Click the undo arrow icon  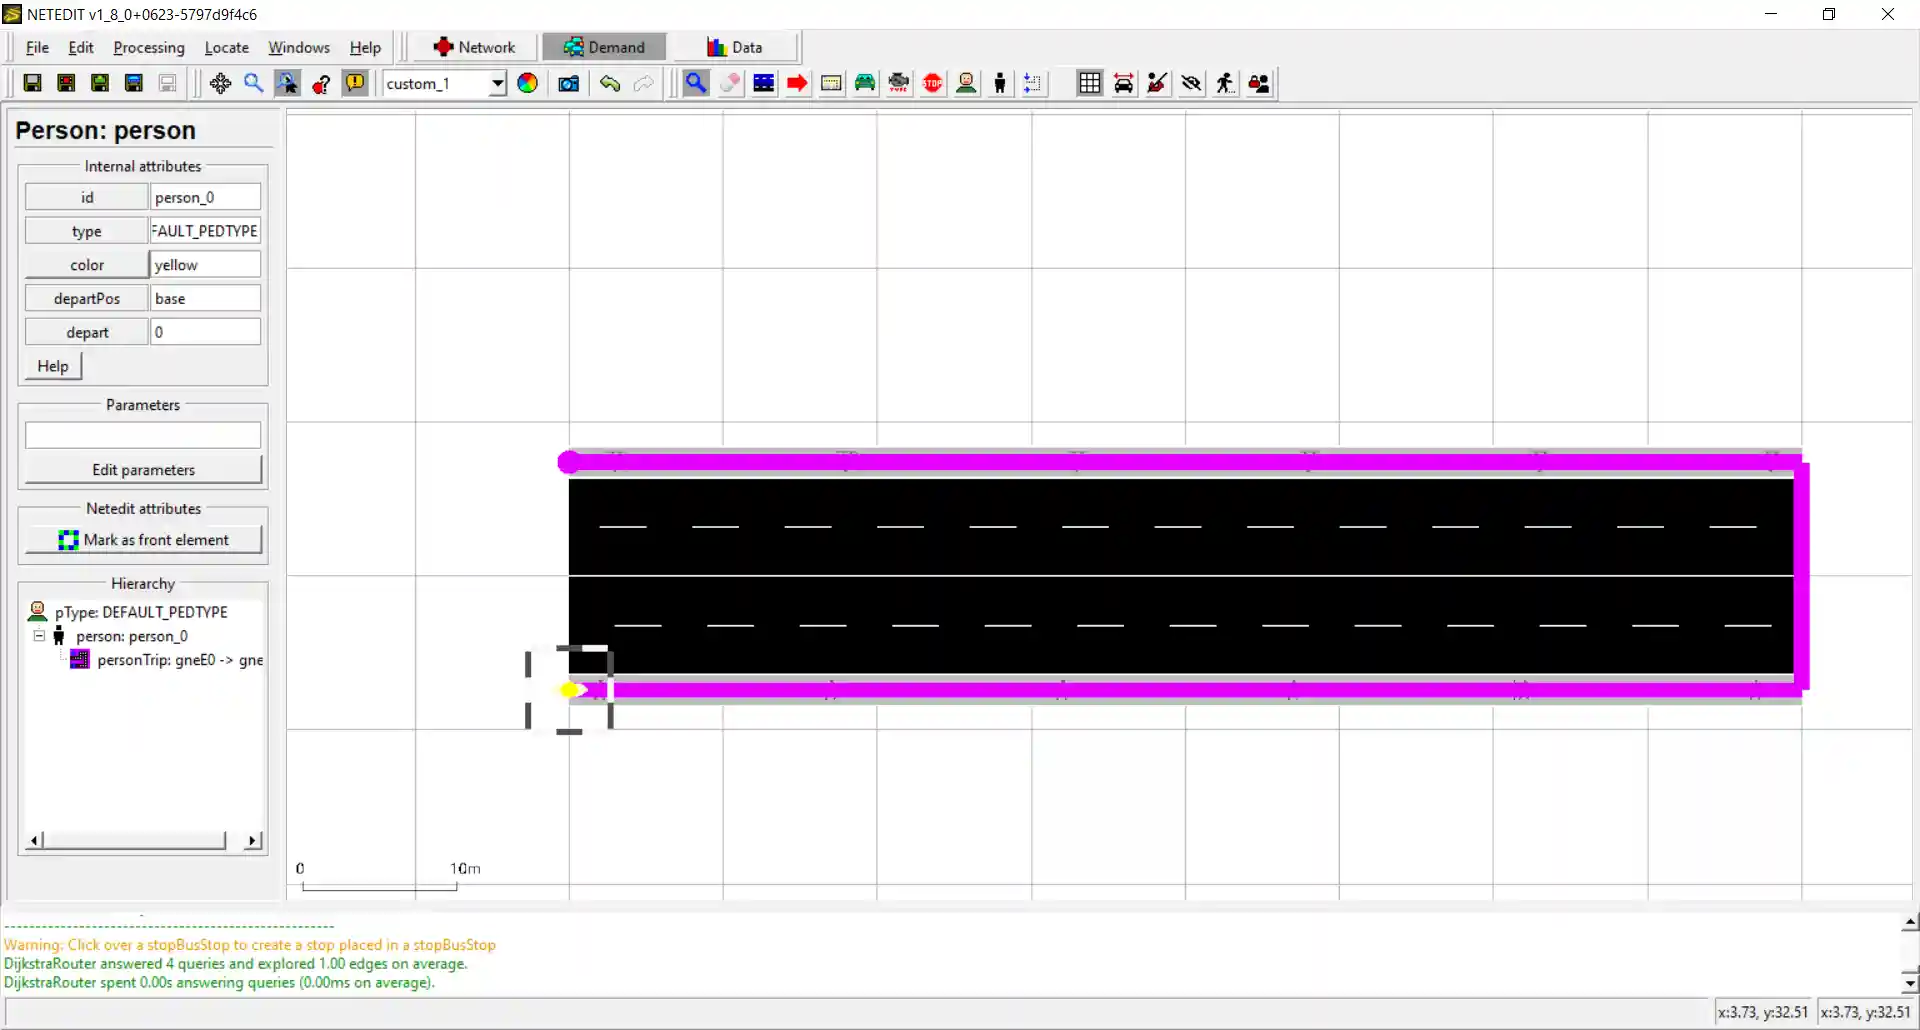pos(609,84)
